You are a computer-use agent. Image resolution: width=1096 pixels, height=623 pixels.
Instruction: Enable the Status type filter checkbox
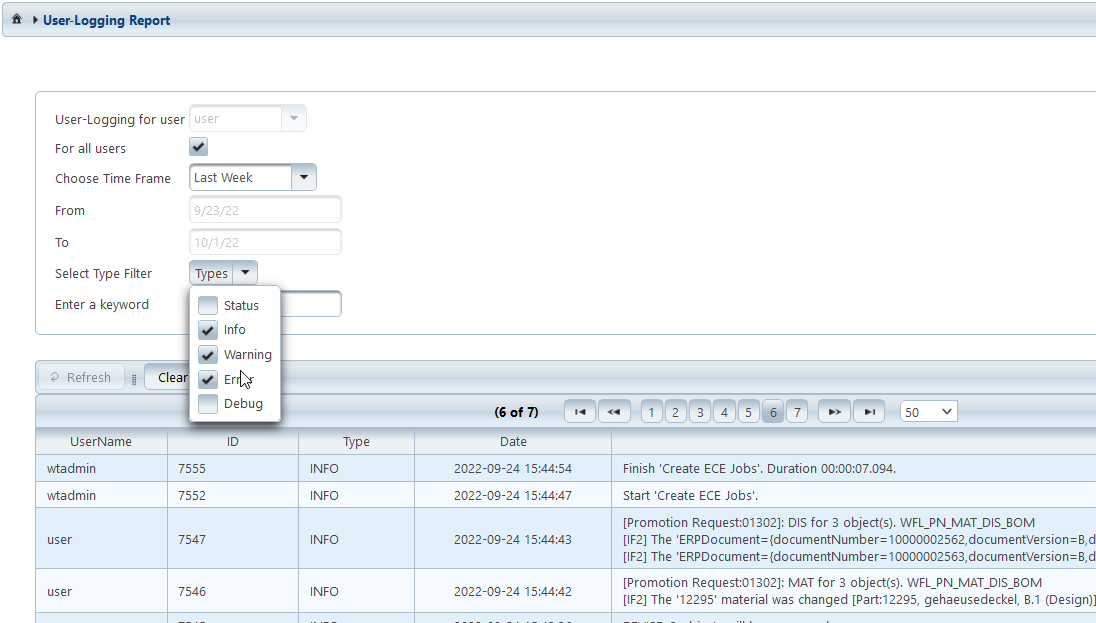point(208,306)
